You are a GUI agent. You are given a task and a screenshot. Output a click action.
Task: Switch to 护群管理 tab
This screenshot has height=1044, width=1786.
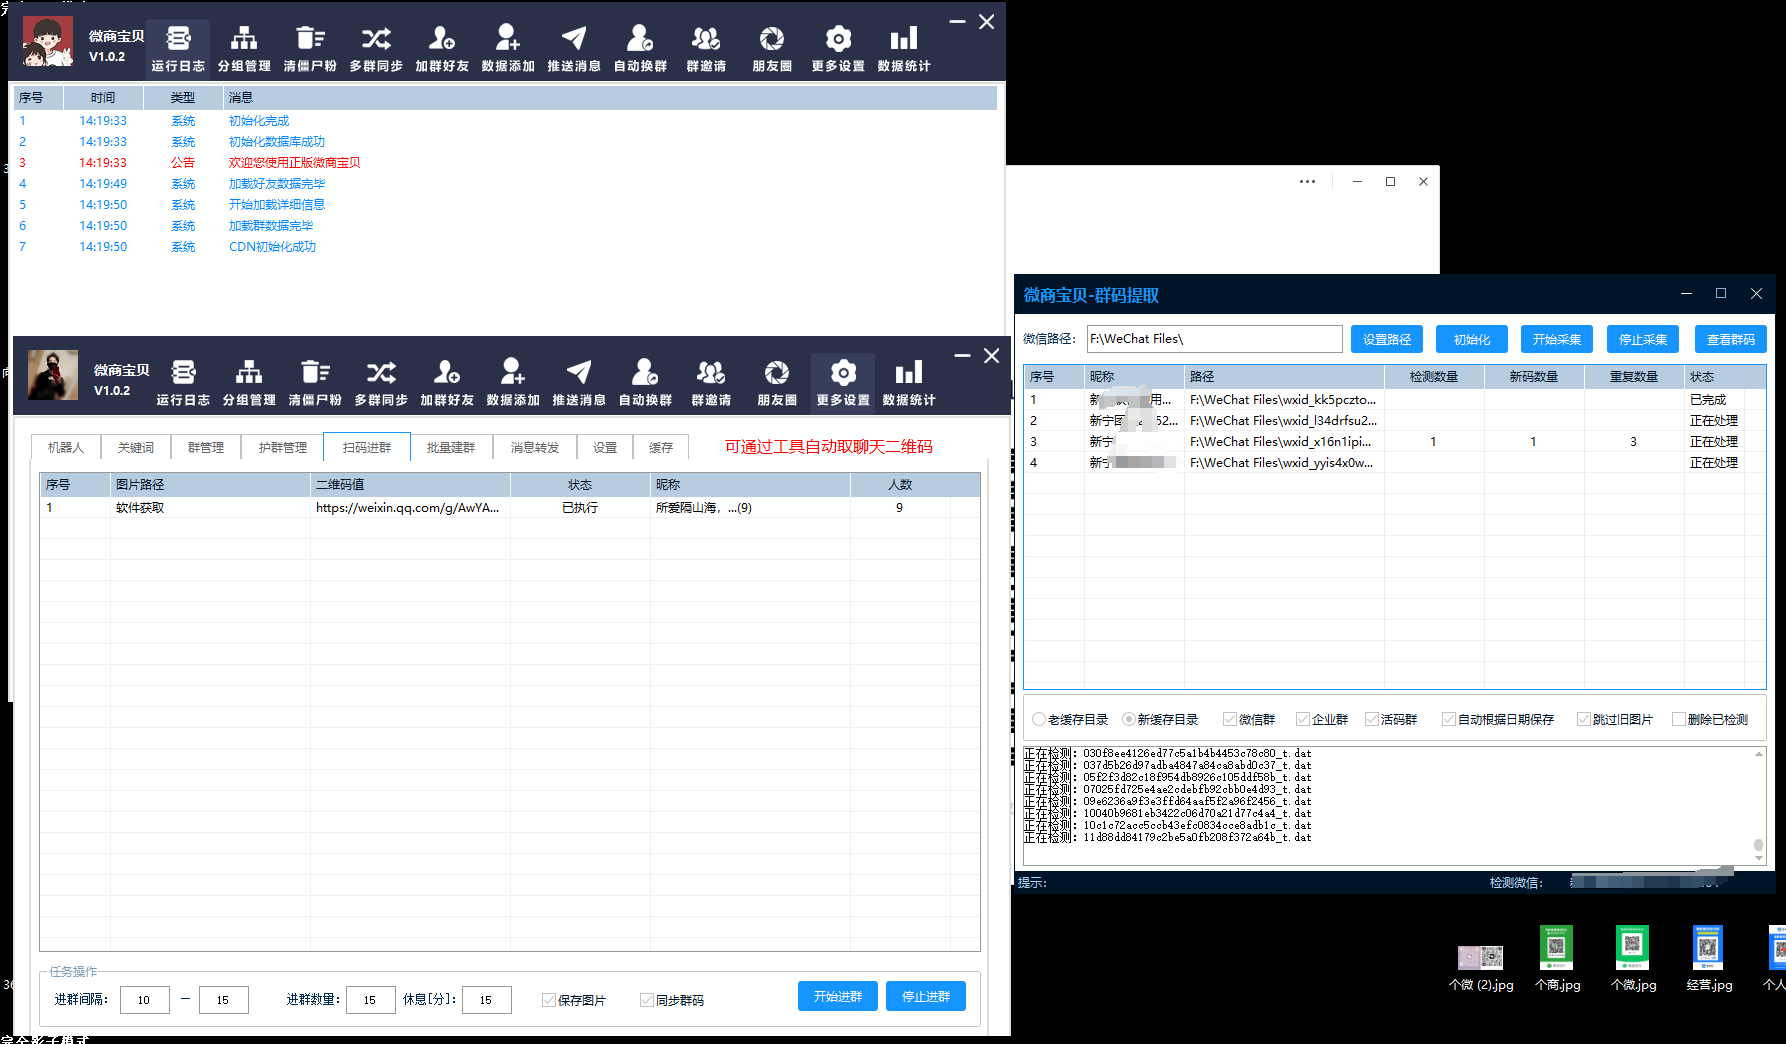(283, 447)
